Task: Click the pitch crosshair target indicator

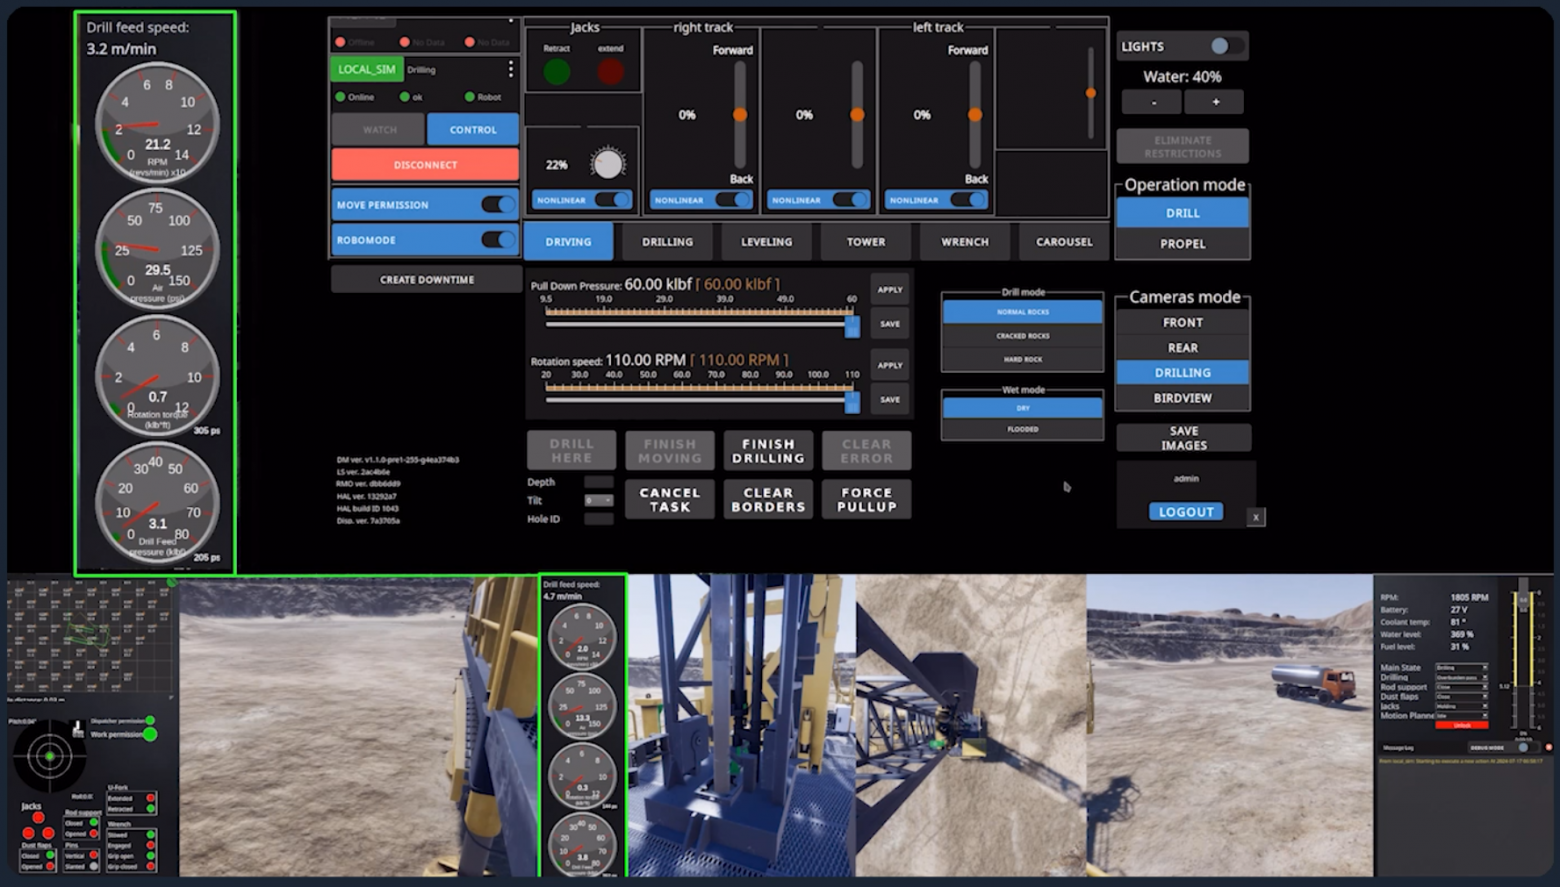Action: (x=48, y=756)
